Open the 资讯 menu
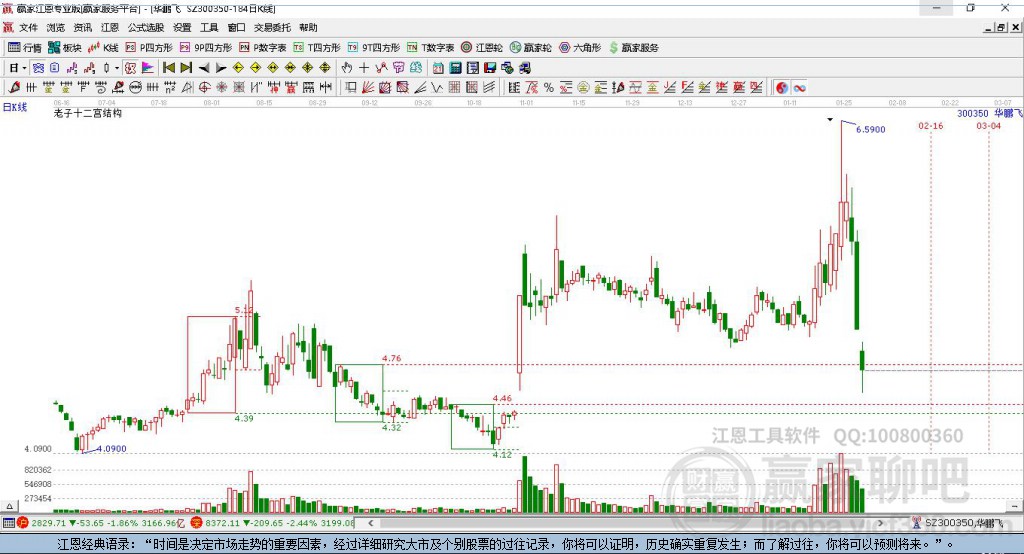Screen dimensions: 1024x554 (83, 27)
